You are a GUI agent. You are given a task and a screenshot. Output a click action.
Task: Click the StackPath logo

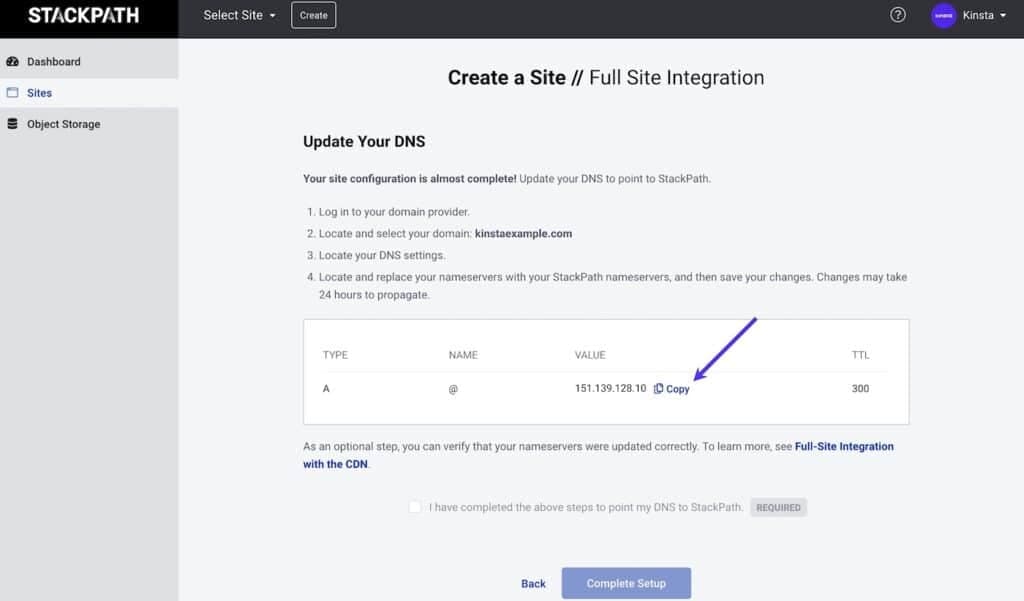[x=83, y=16]
